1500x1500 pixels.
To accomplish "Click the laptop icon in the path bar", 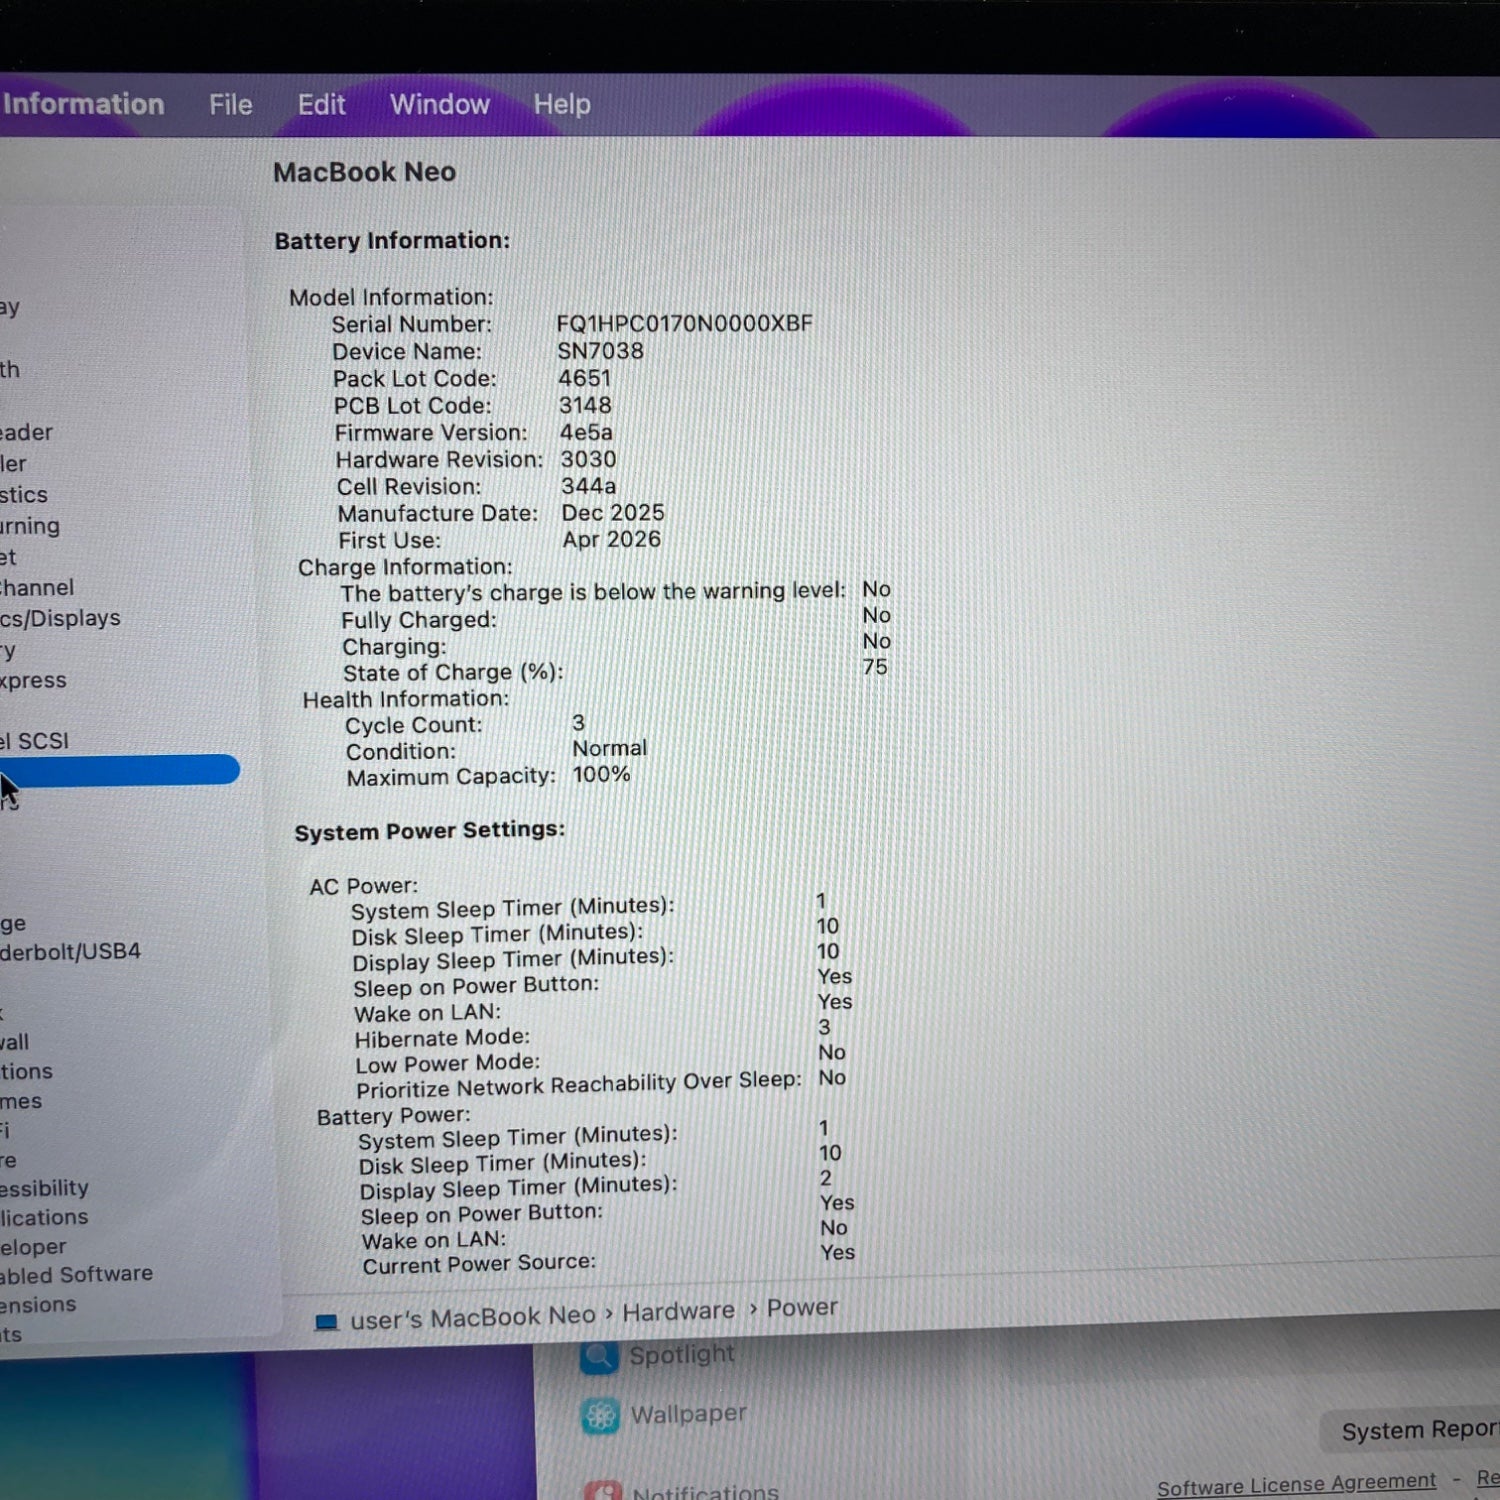I will 326,1322.
